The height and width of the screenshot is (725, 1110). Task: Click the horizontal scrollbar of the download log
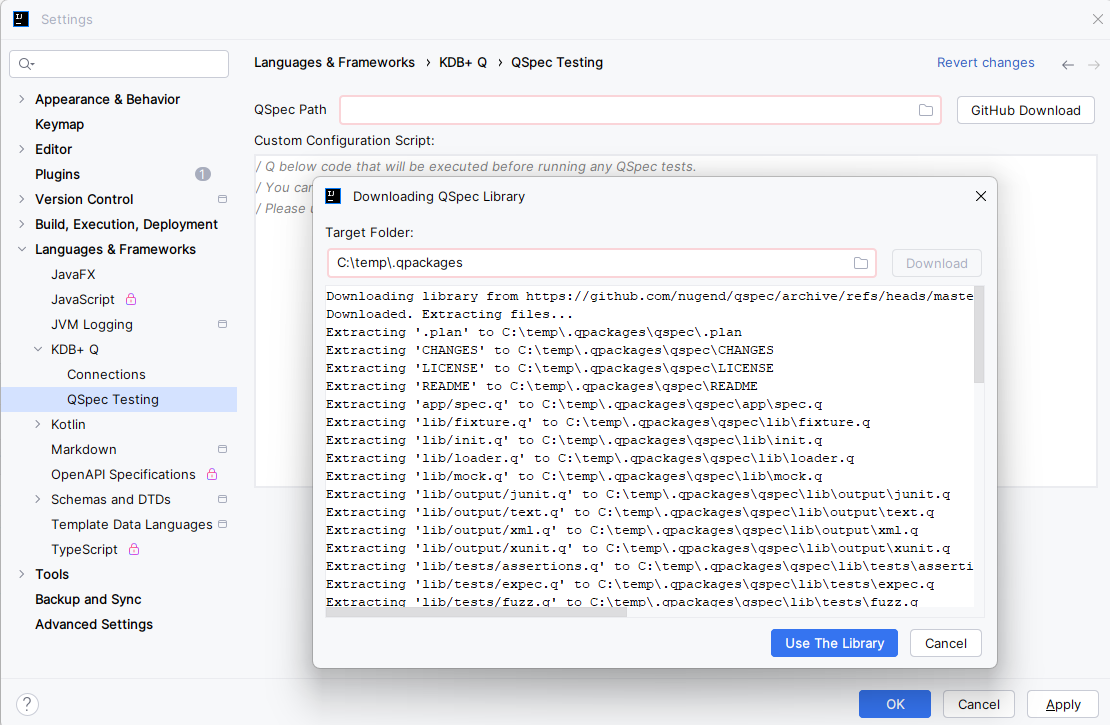(476, 612)
